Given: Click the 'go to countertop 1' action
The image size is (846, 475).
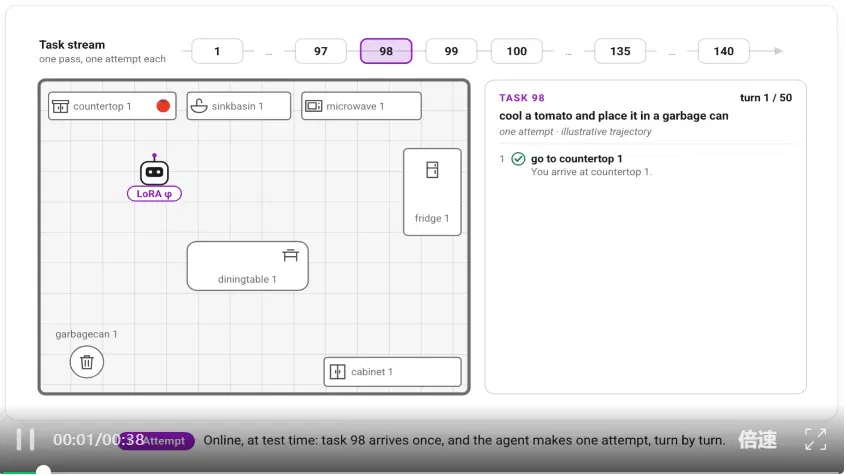Looking at the screenshot, I should click(x=576, y=159).
